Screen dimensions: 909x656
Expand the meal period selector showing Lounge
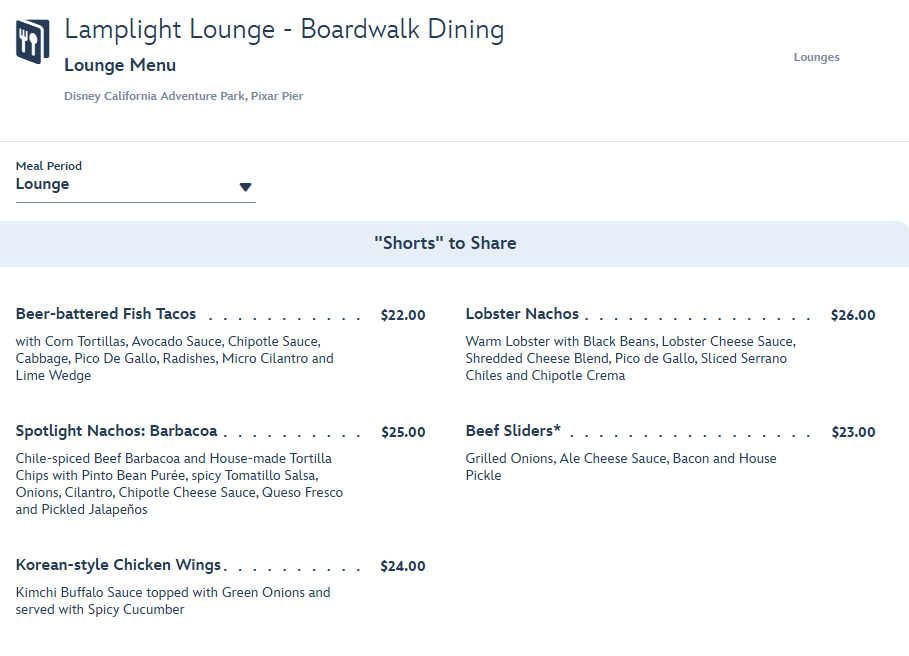(x=135, y=184)
